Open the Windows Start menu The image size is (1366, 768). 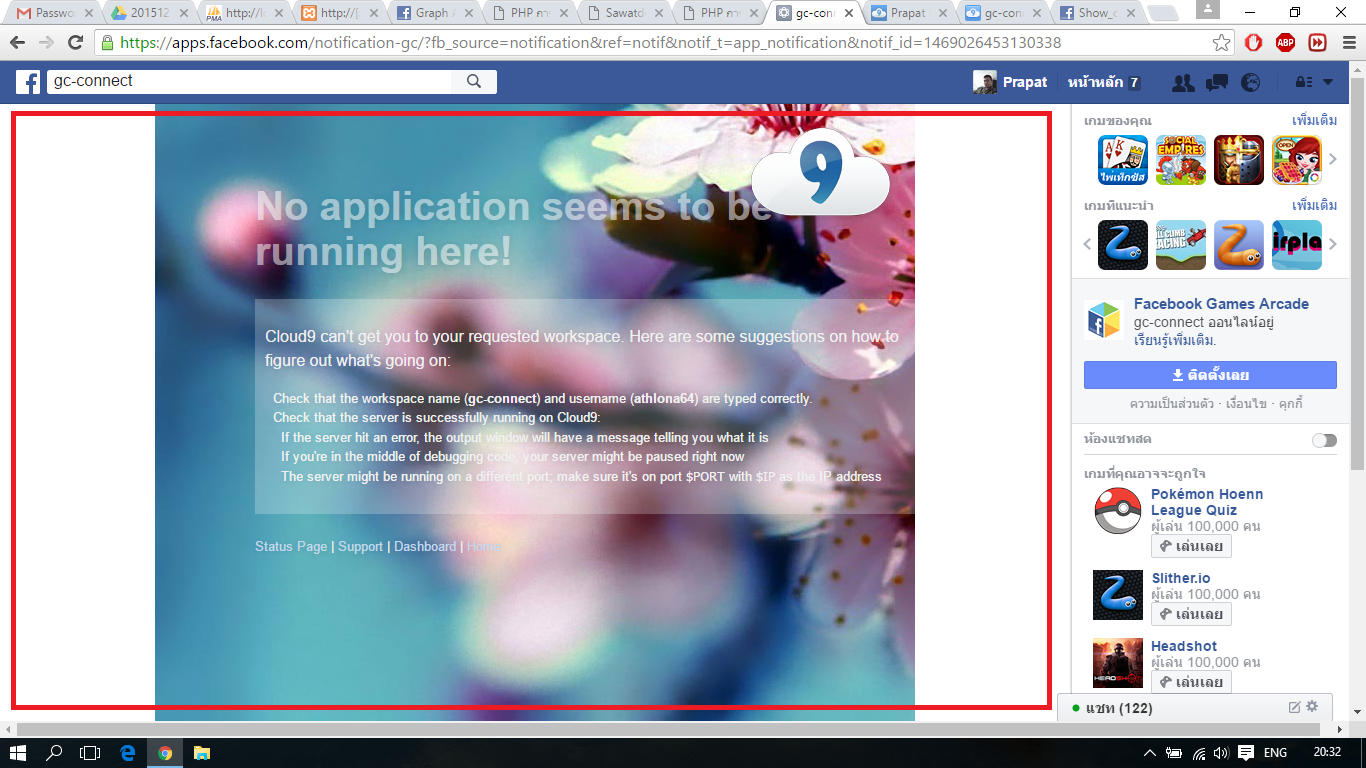[x=17, y=752]
